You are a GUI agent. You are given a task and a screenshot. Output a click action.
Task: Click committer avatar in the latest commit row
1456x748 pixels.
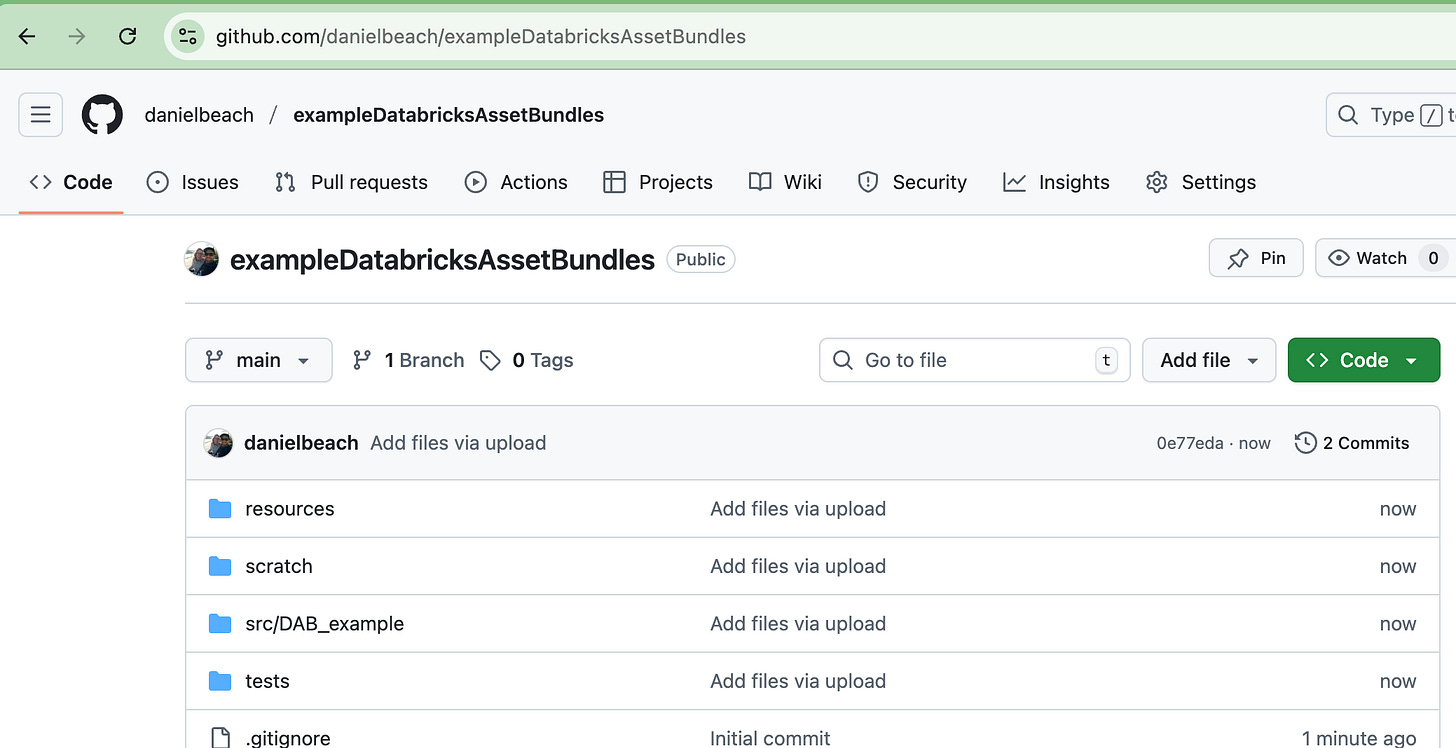[218, 443]
